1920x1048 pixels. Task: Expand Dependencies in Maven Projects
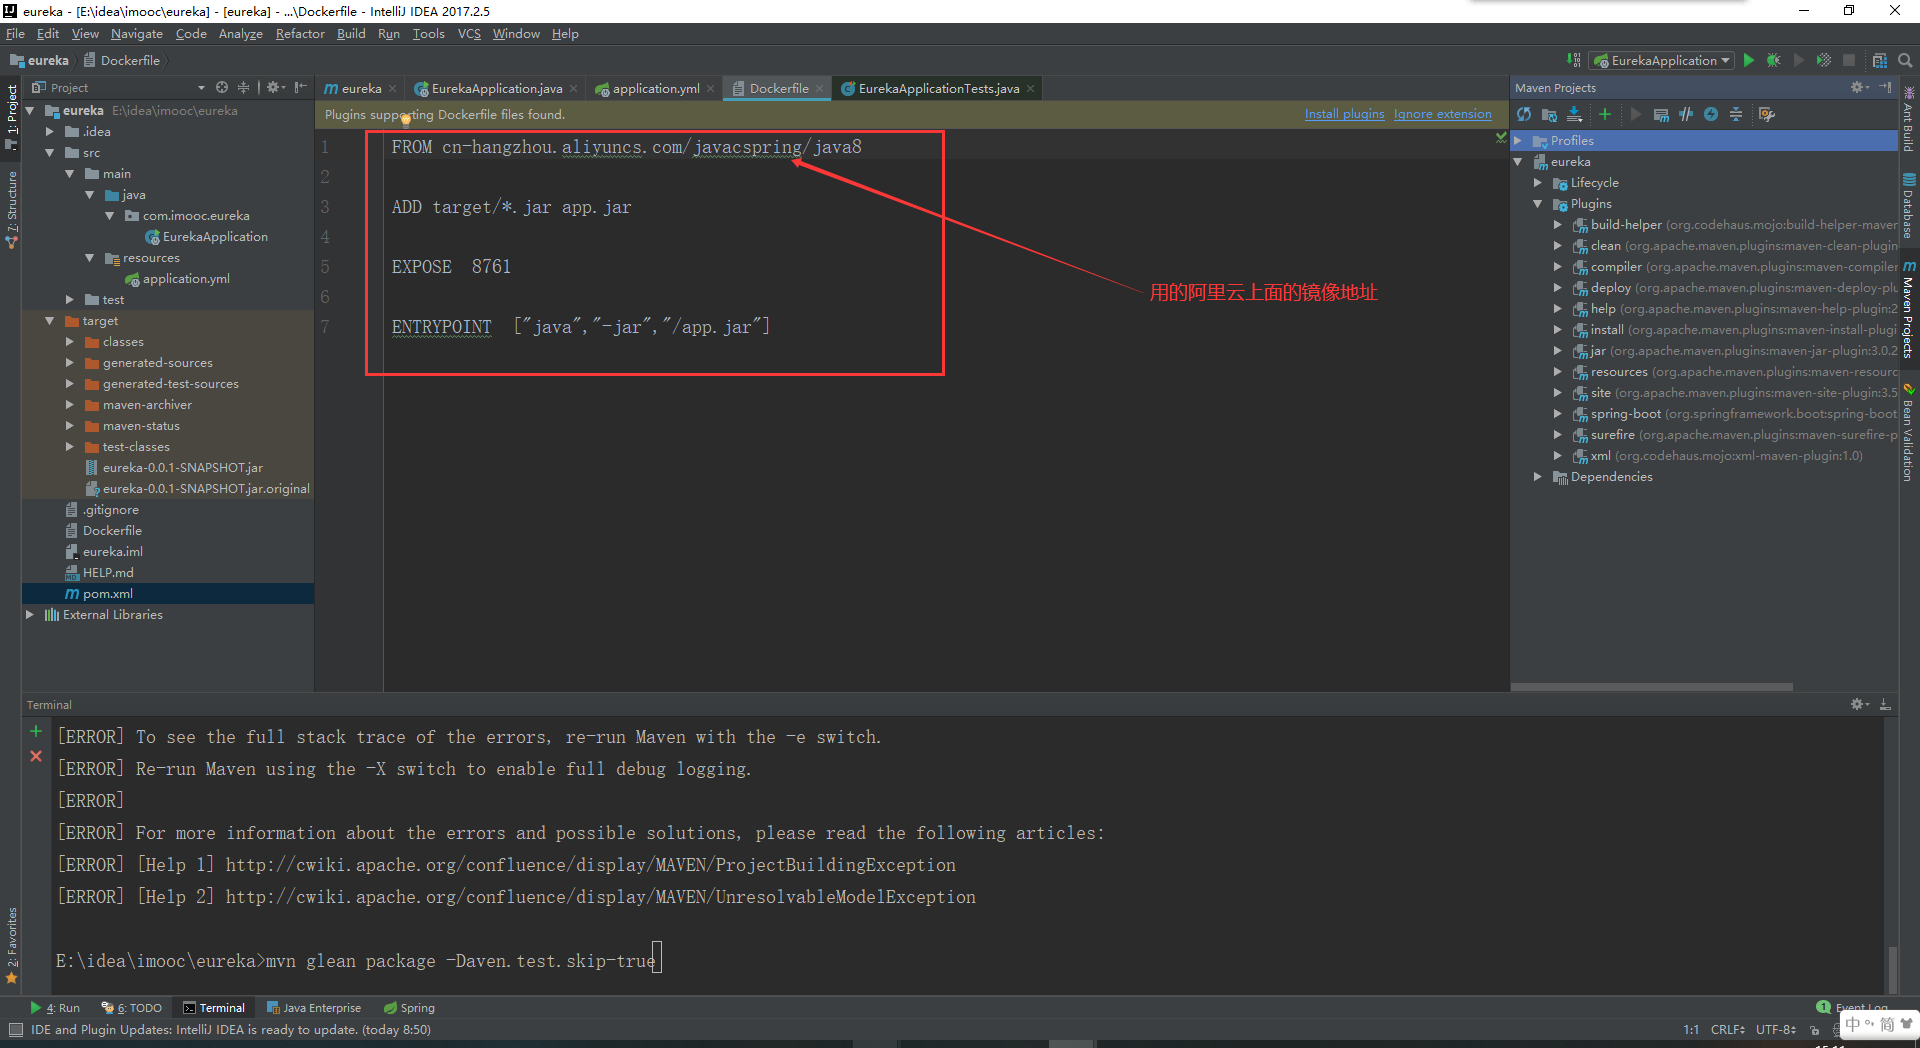pyautogui.click(x=1538, y=476)
